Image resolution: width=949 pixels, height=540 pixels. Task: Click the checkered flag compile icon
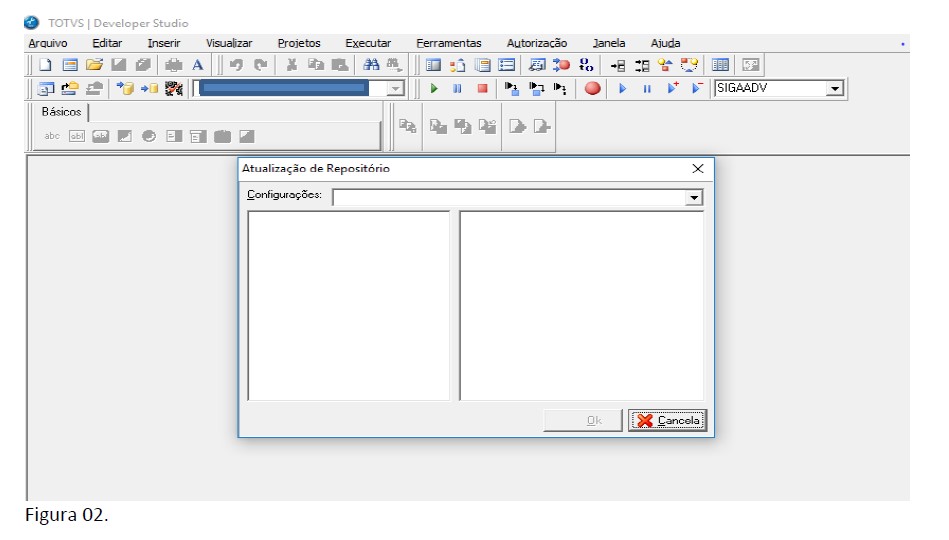[174, 88]
